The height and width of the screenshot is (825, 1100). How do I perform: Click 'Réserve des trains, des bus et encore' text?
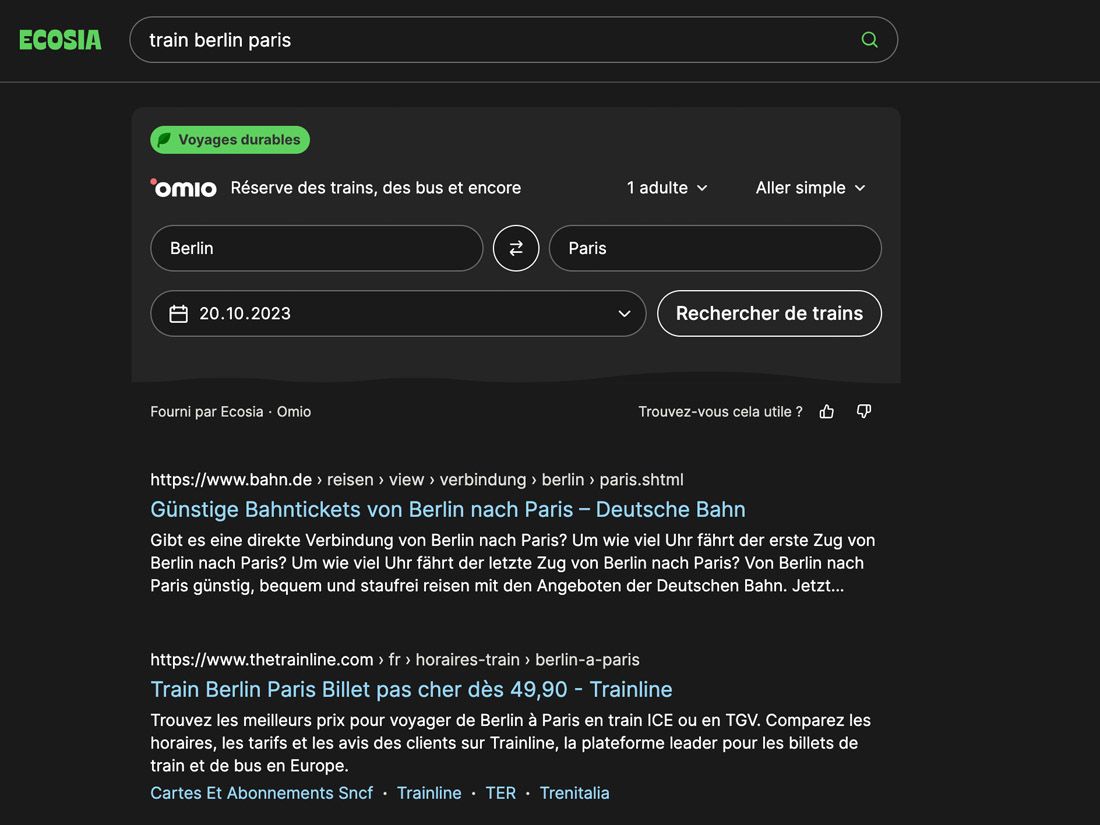[376, 188]
